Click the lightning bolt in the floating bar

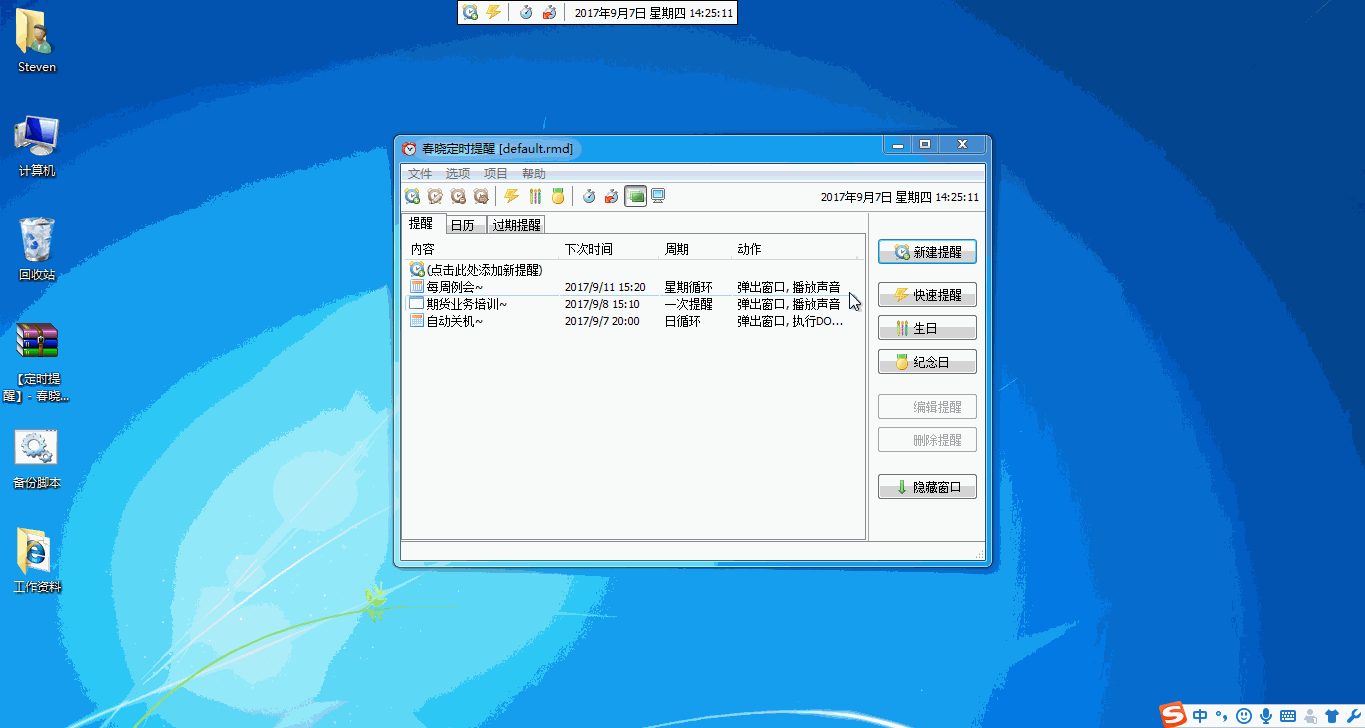click(493, 12)
